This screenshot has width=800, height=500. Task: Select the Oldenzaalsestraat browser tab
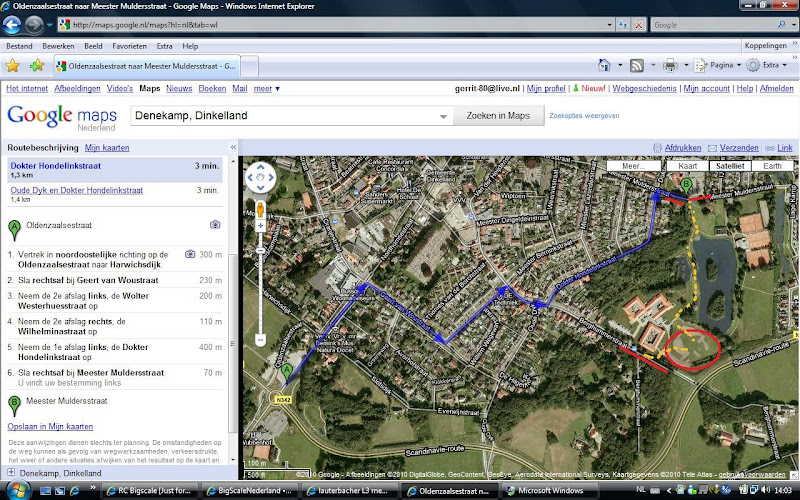[146, 66]
